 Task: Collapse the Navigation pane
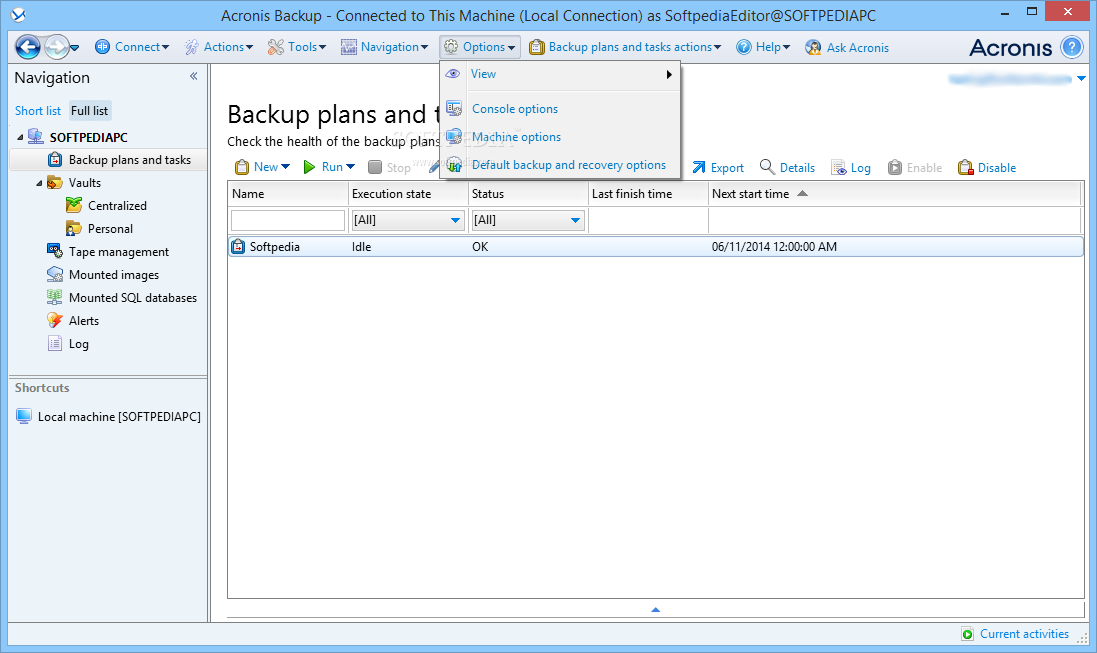(x=194, y=76)
